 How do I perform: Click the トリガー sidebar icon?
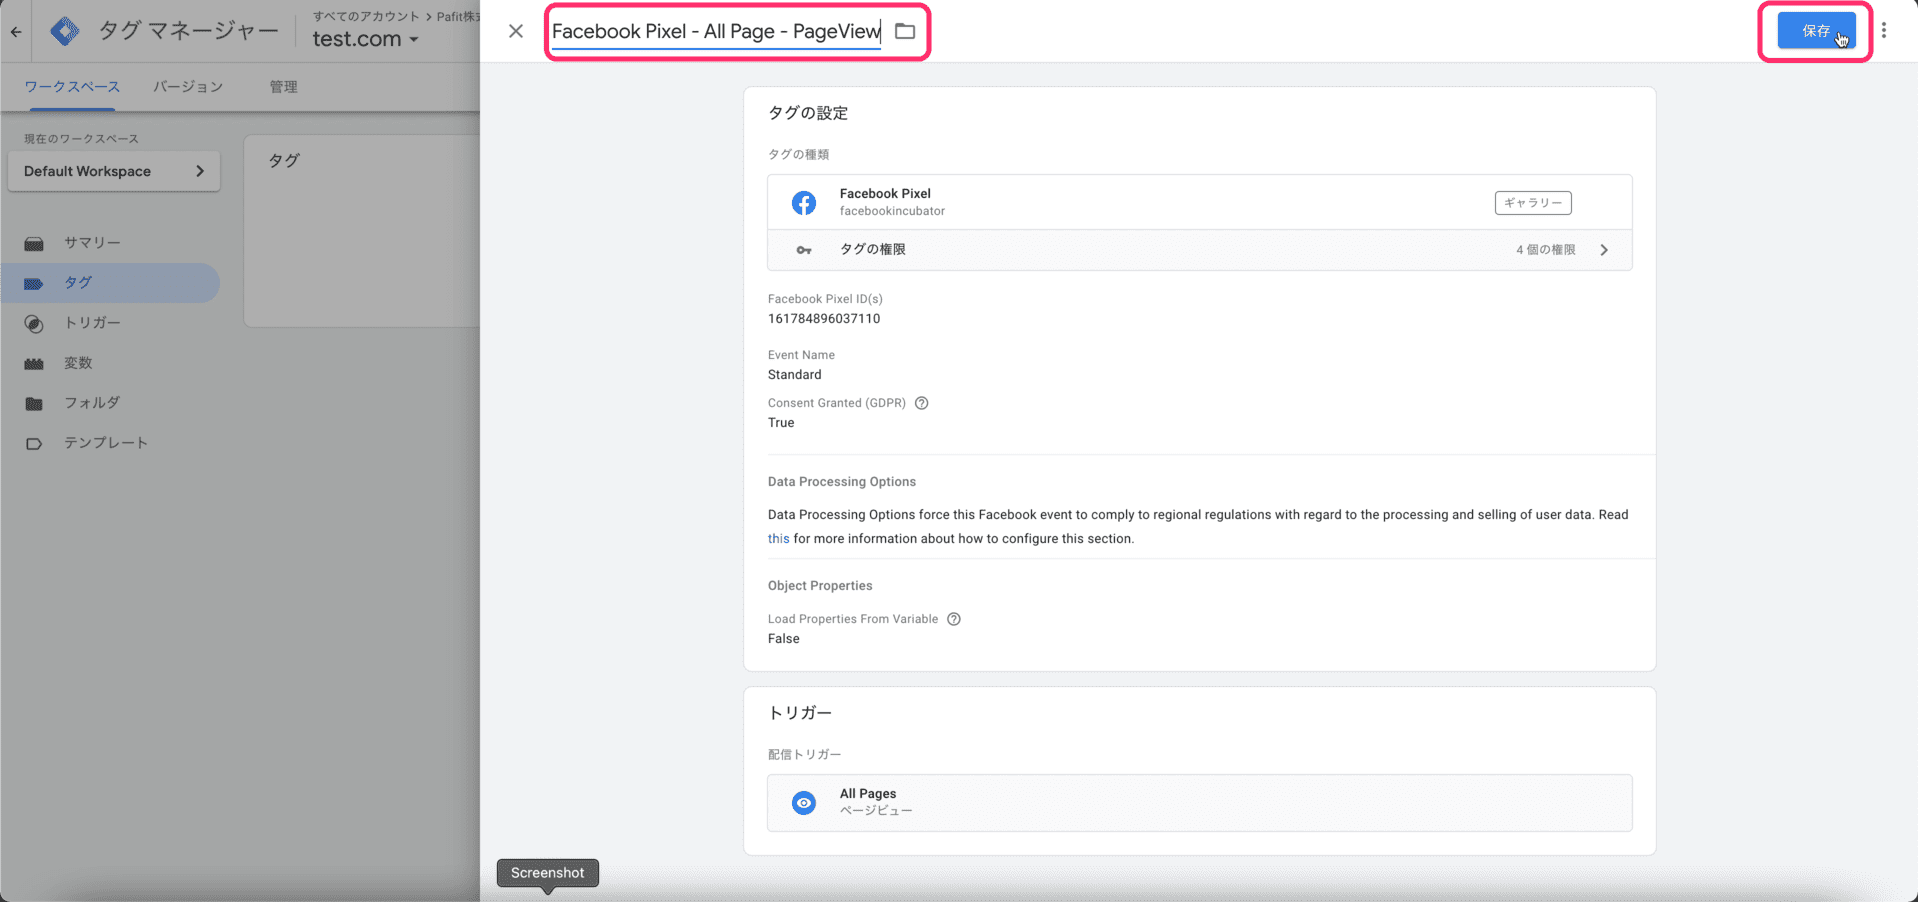[34, 324]
